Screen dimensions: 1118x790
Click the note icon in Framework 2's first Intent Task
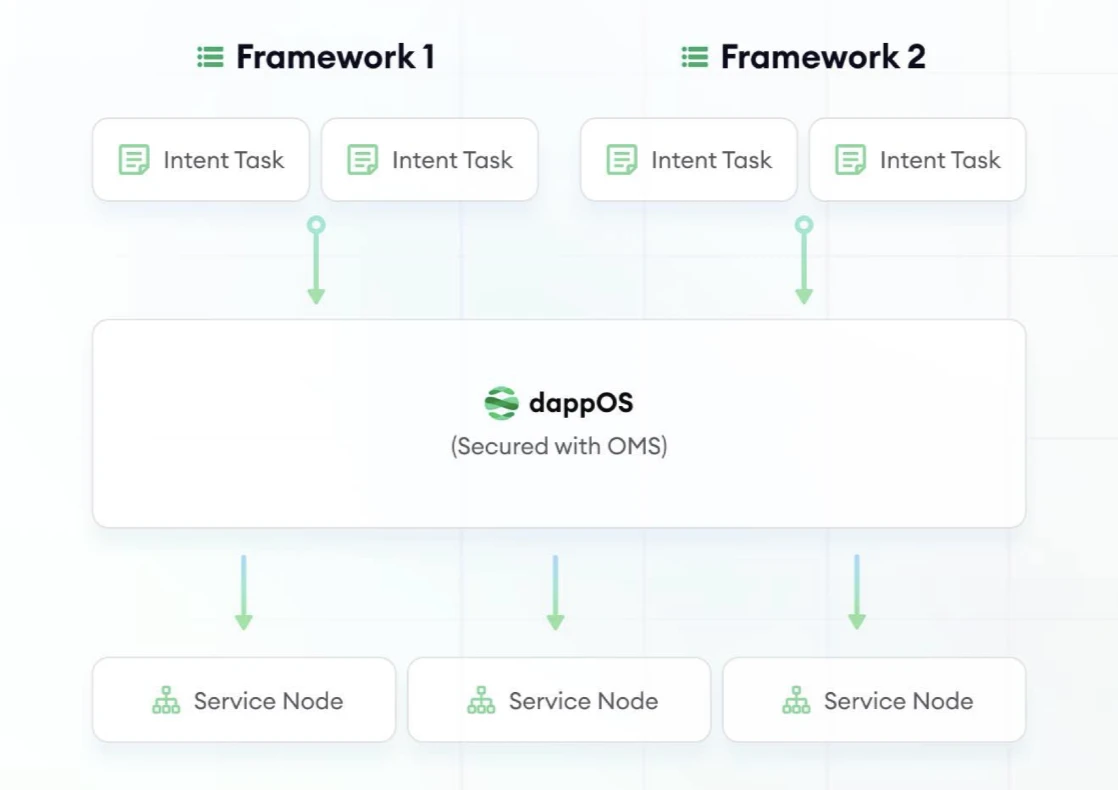click(x=622, y=160)
